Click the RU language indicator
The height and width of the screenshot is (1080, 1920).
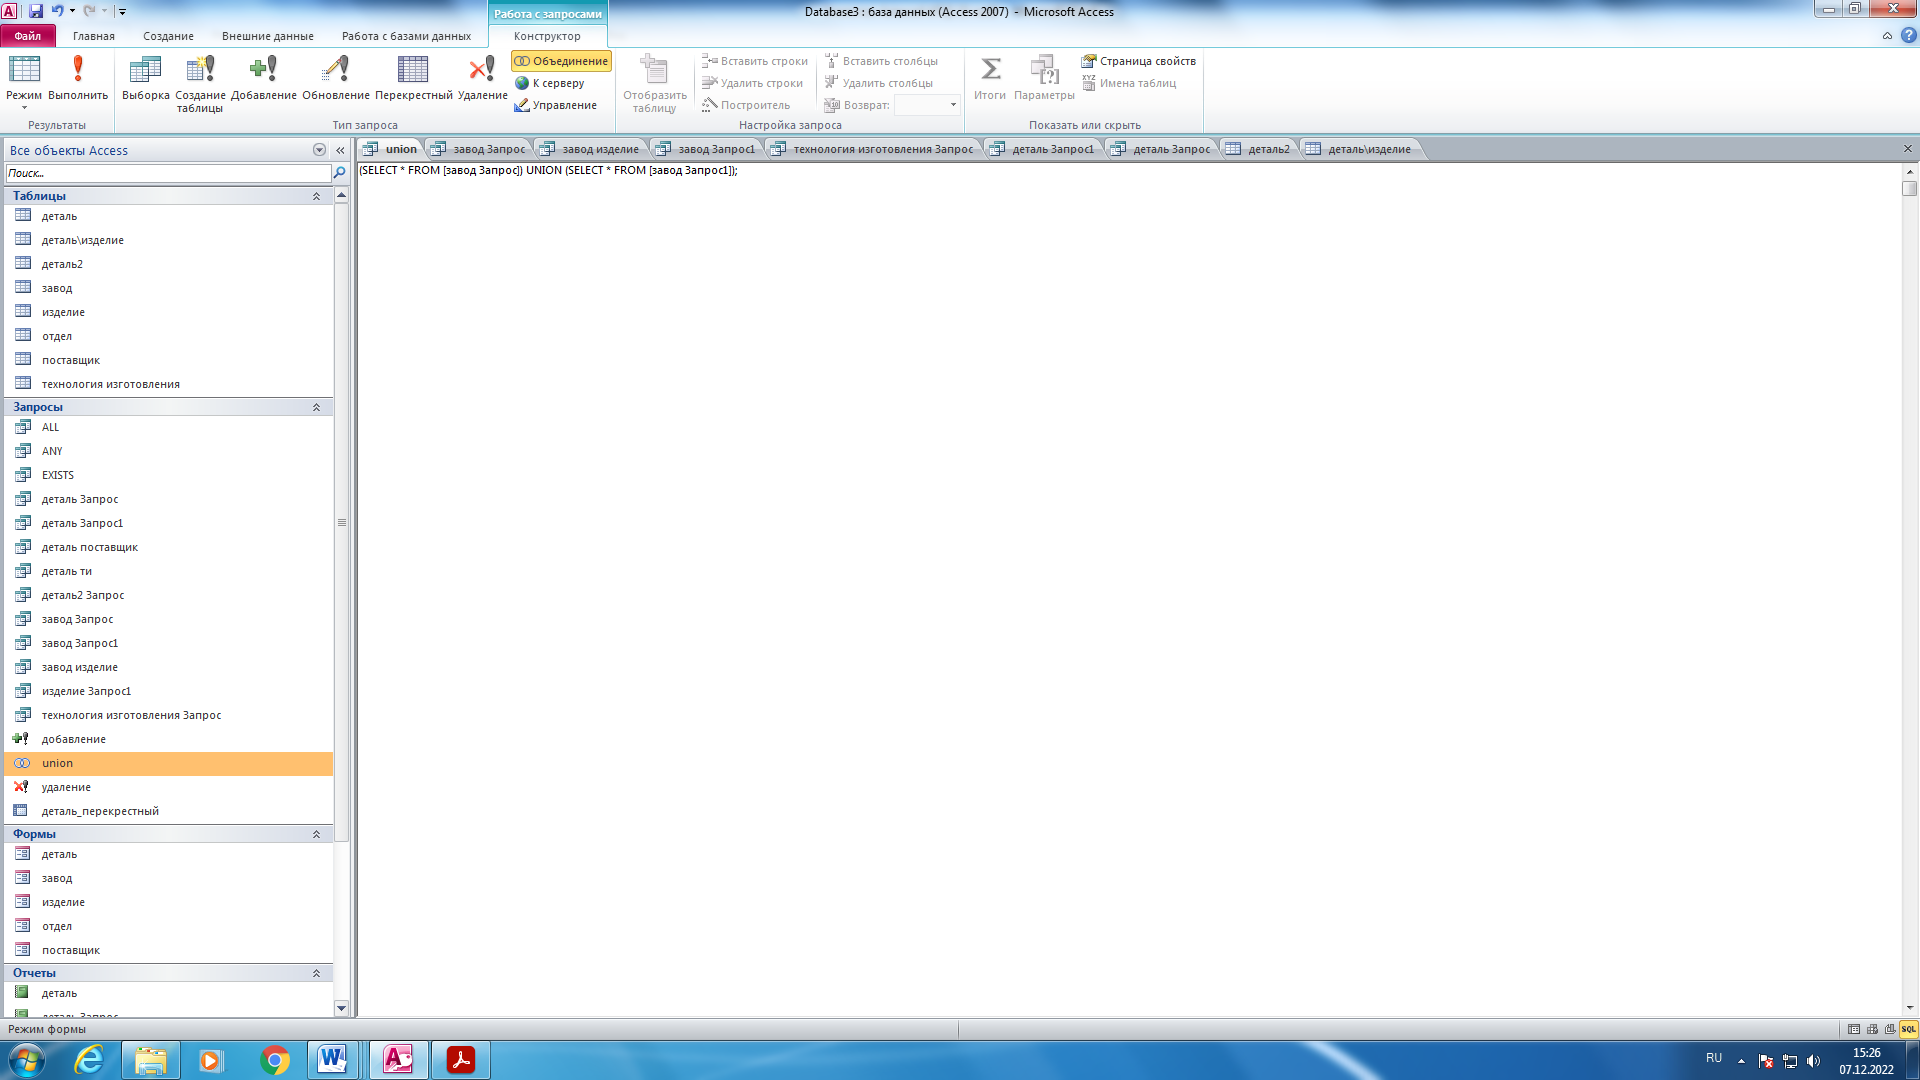[x=1714, y=1058]
